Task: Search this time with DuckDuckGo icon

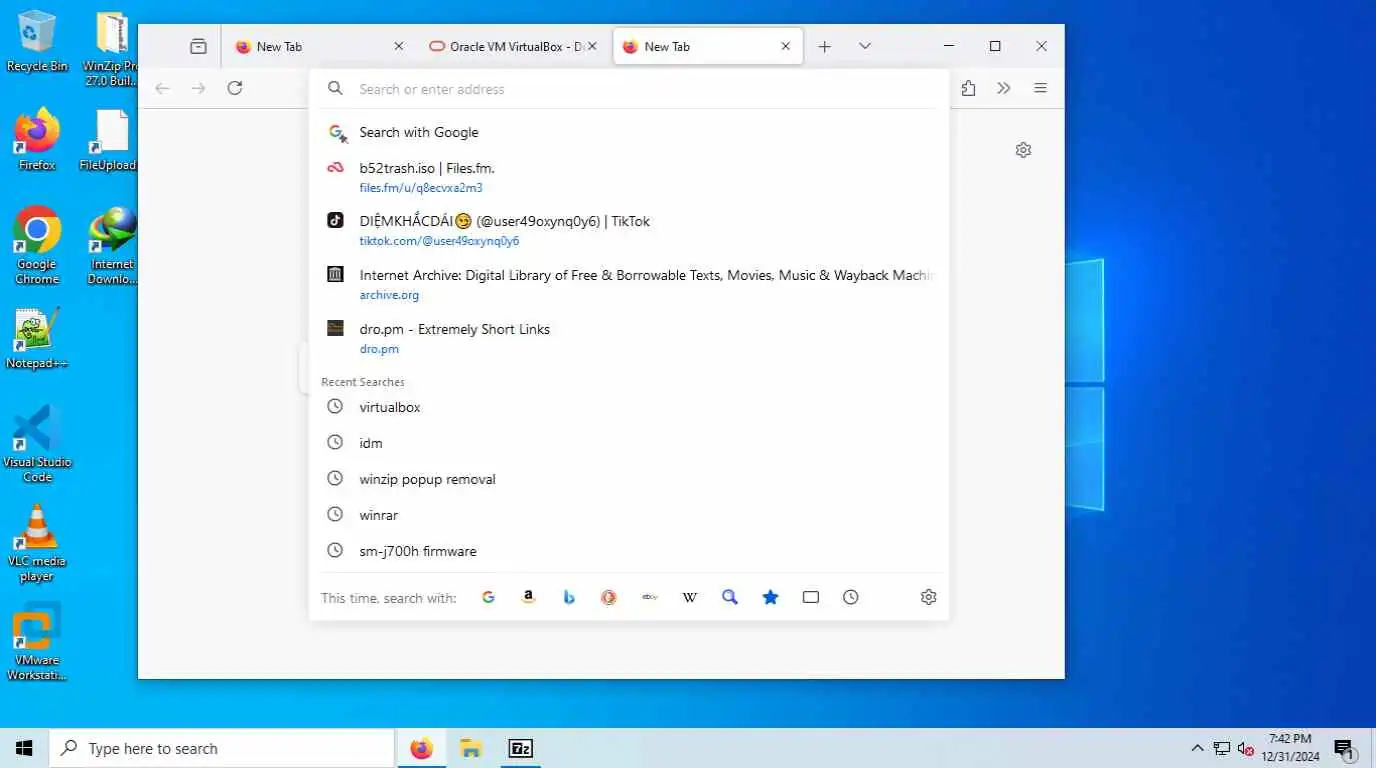Action: point(609,597)
